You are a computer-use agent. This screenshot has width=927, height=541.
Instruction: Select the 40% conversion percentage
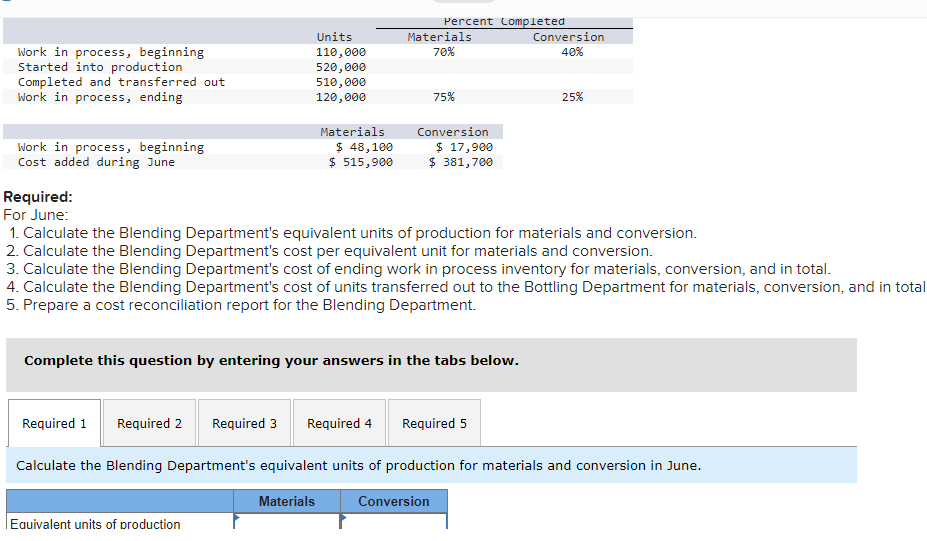tap(572, 52)
